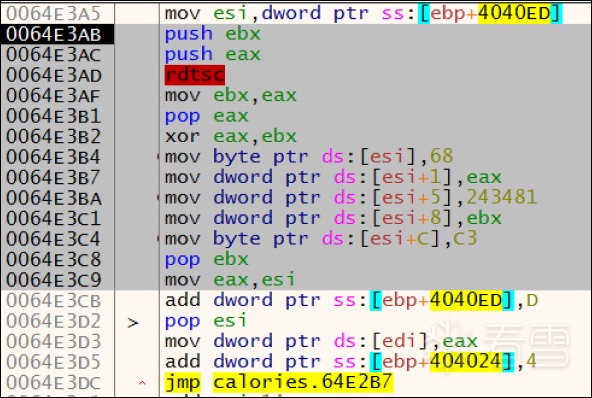592x398 pixels.
Task: Click mov dword ptr ds:[esi+5],243481 instruction
Action: 351,197
